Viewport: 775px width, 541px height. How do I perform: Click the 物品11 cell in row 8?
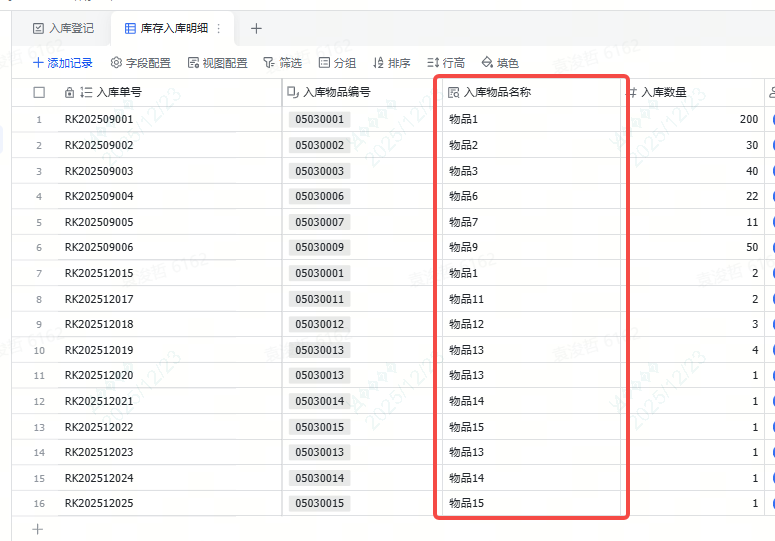coord(466,299)
